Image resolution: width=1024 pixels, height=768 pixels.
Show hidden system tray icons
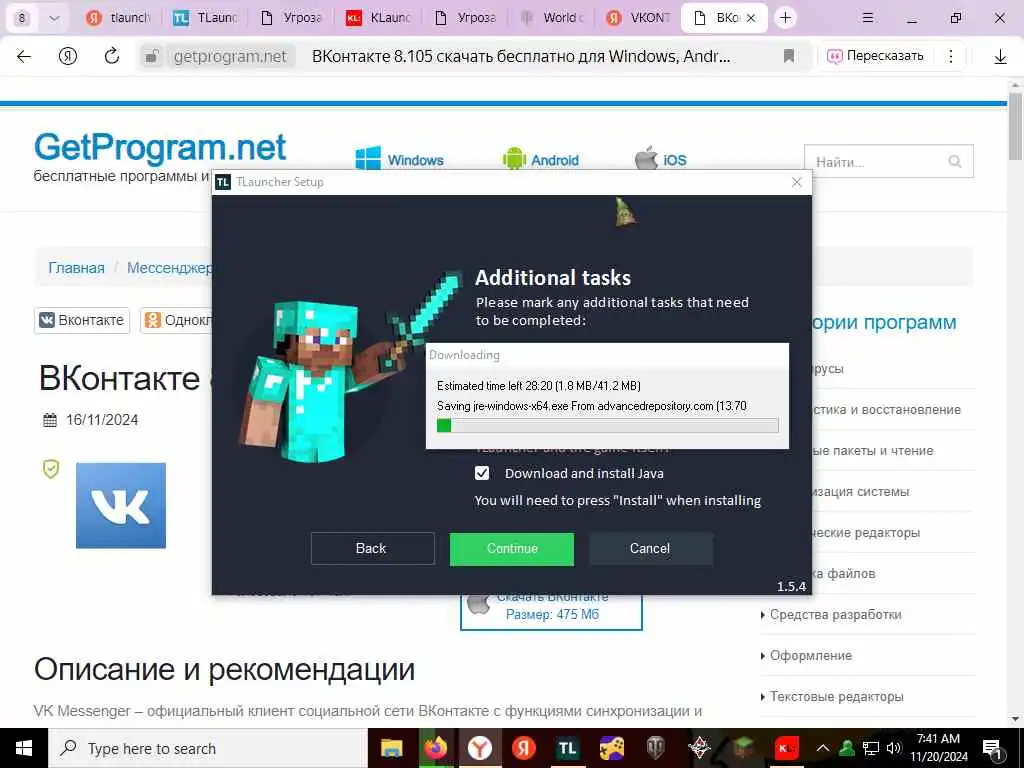coord(823,748)
